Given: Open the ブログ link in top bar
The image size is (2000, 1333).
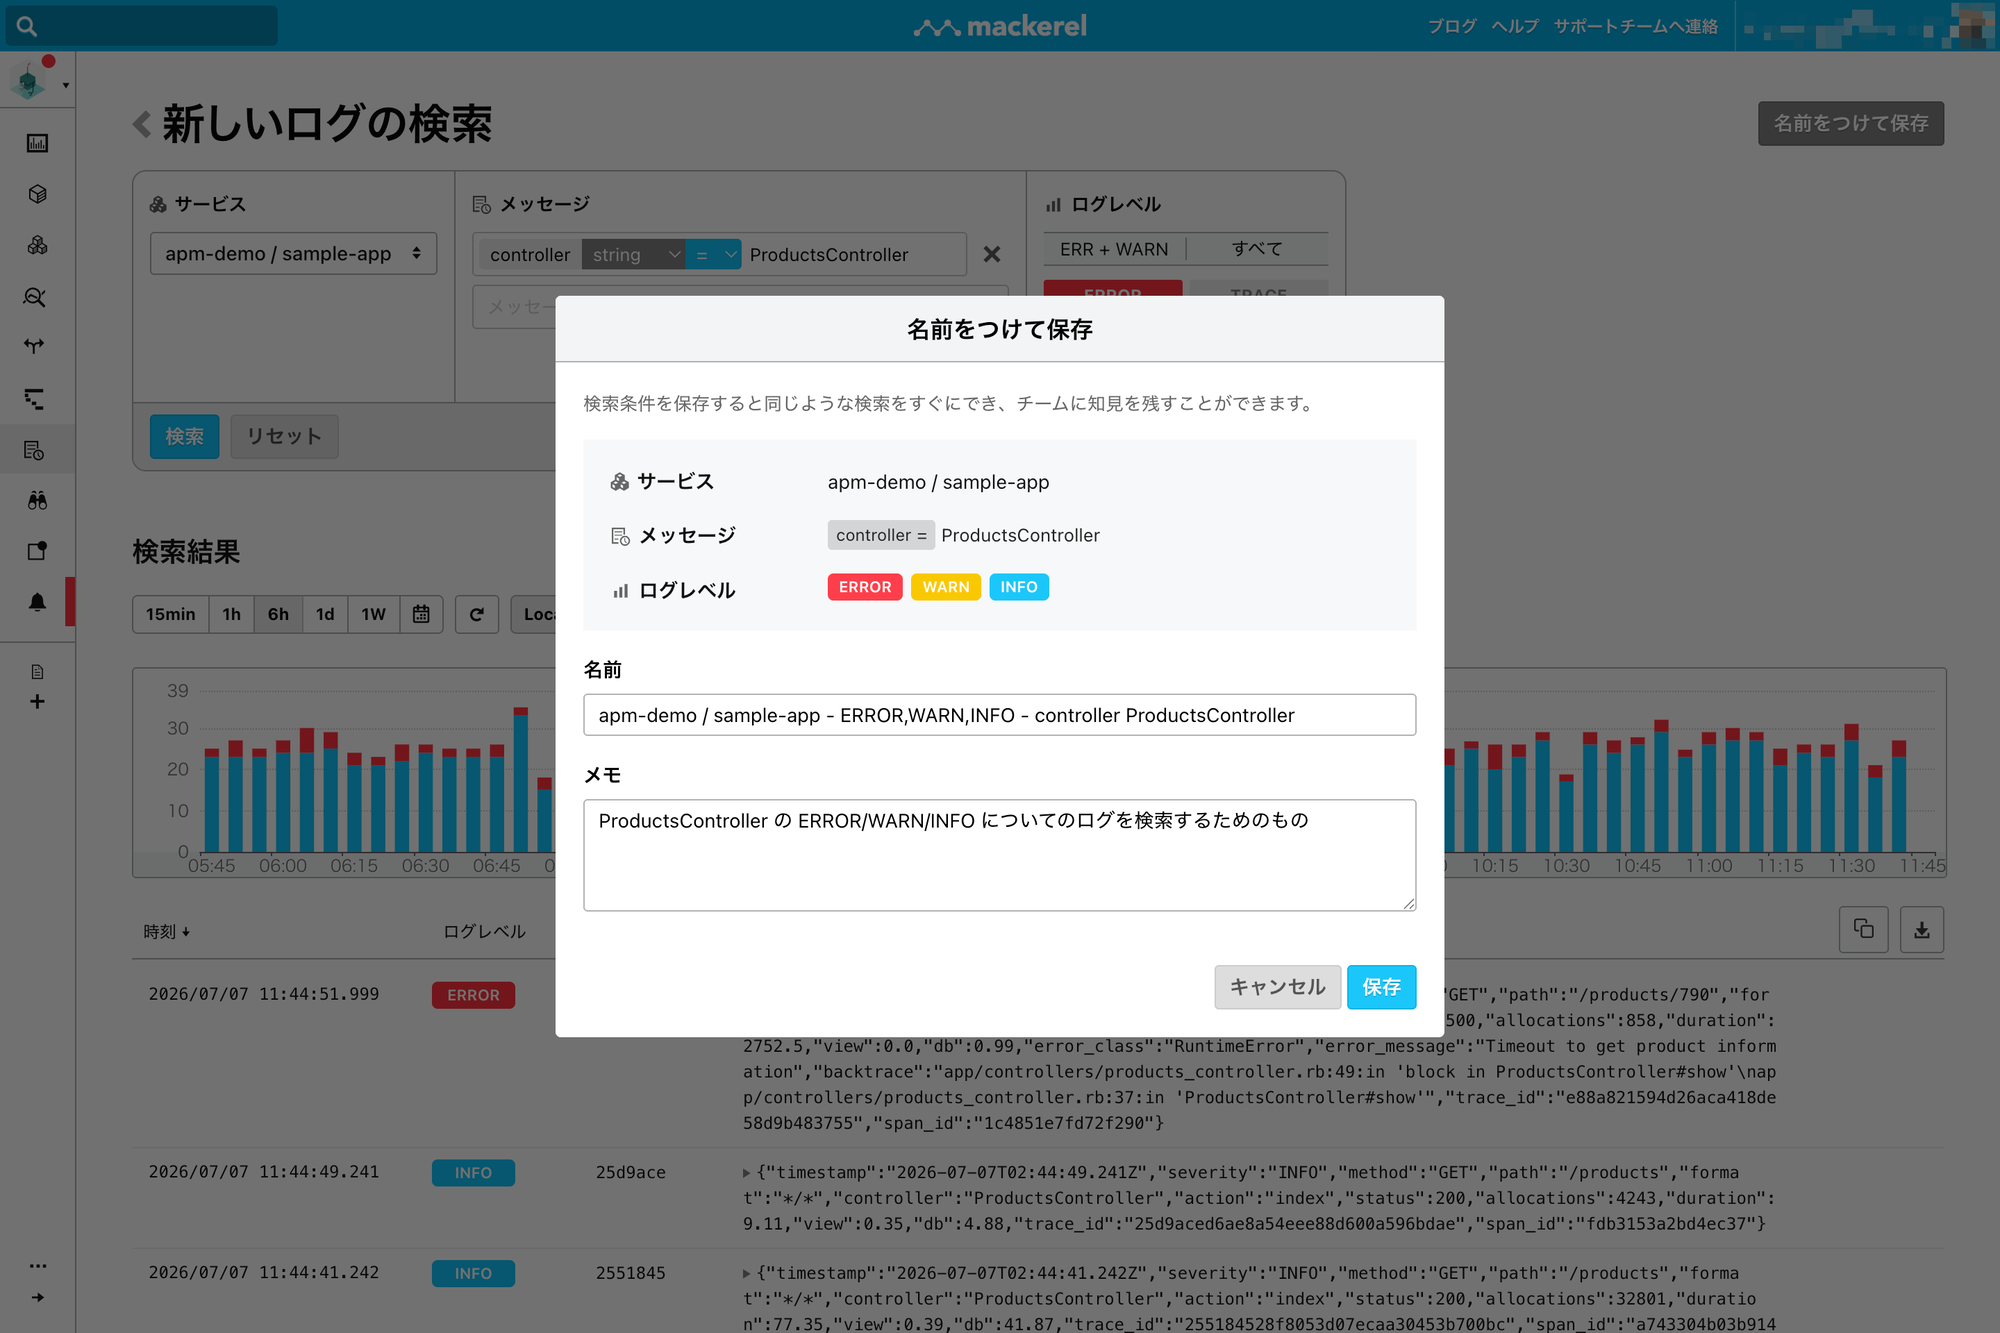Looking at the screenshot, I should 1452,26.
